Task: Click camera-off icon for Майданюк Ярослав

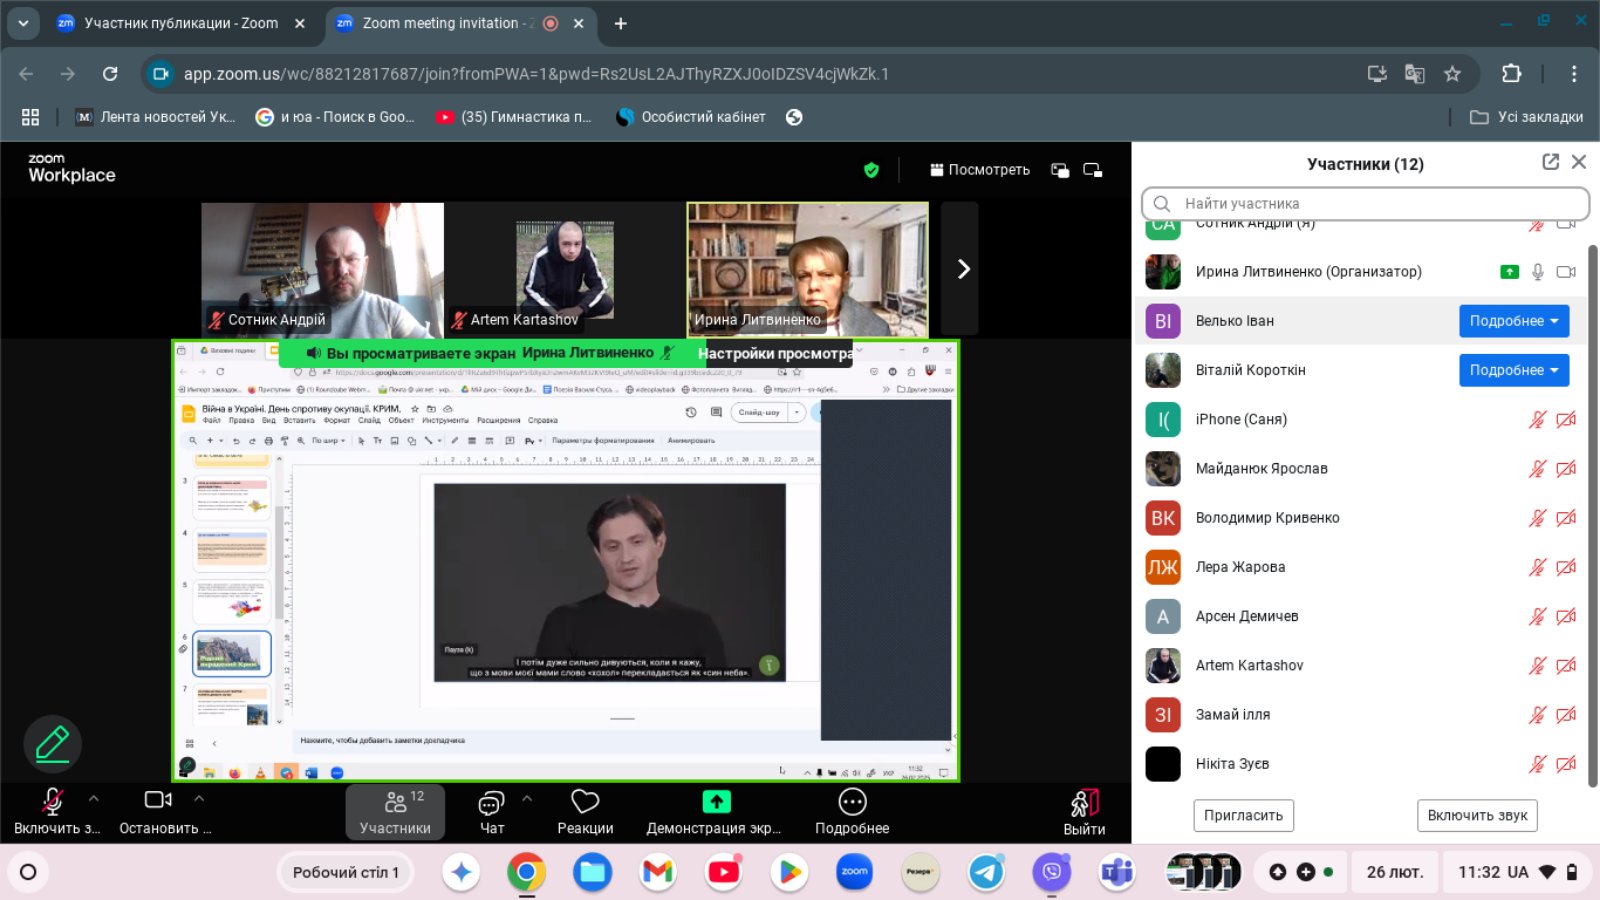Action: pos(1566,468)
